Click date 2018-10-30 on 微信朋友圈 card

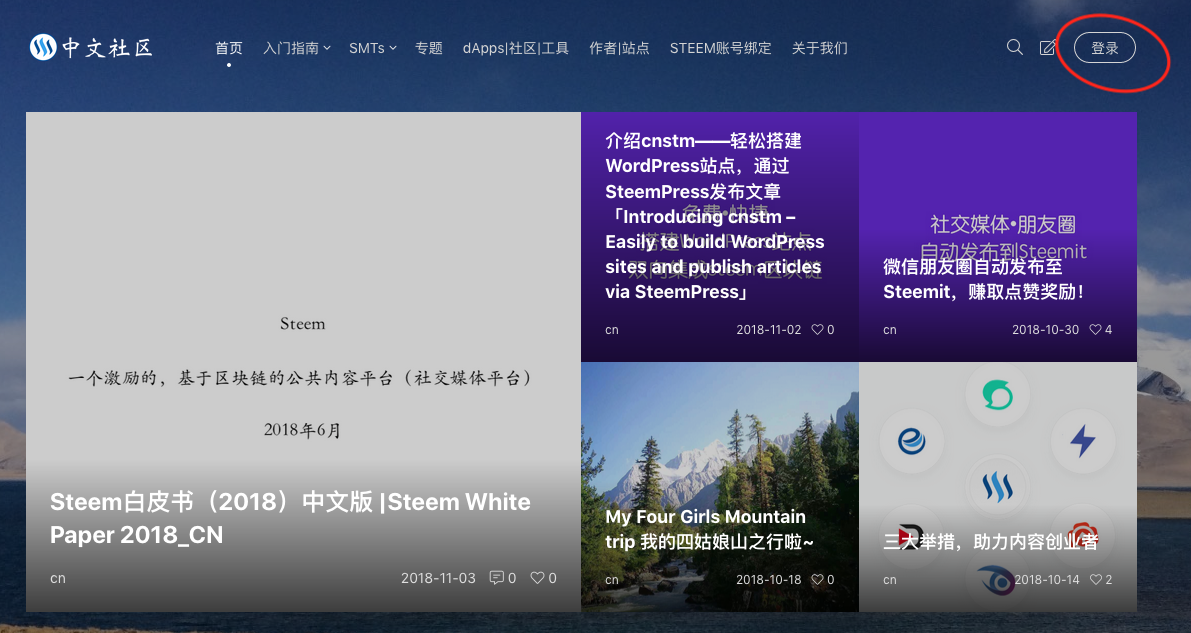click(1045, 330)
